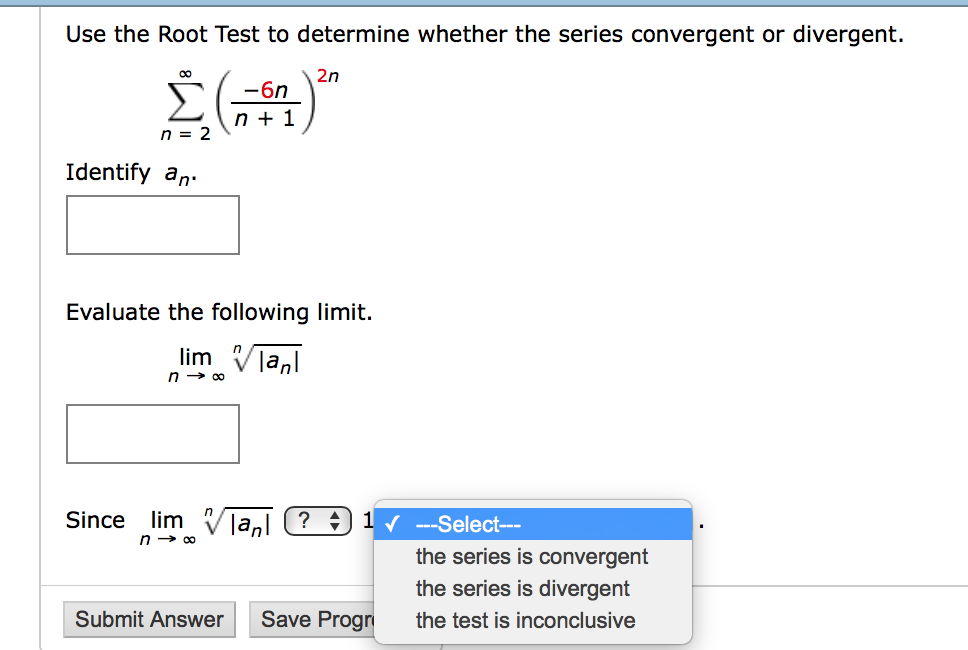The width and height of the screenshot is (968, 650).
Task: Click the 'Evaluate the following limit.' text
Action: coord(219,312)
